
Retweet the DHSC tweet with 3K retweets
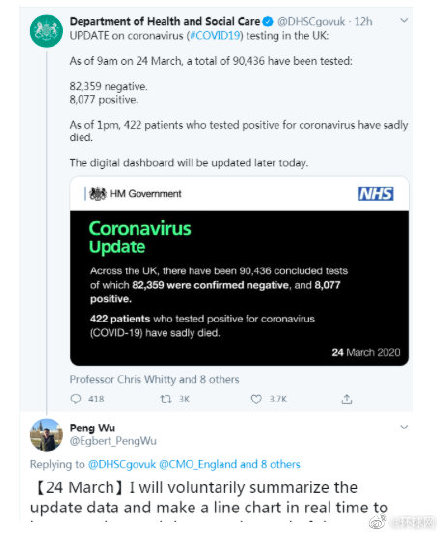pos(166,399)
